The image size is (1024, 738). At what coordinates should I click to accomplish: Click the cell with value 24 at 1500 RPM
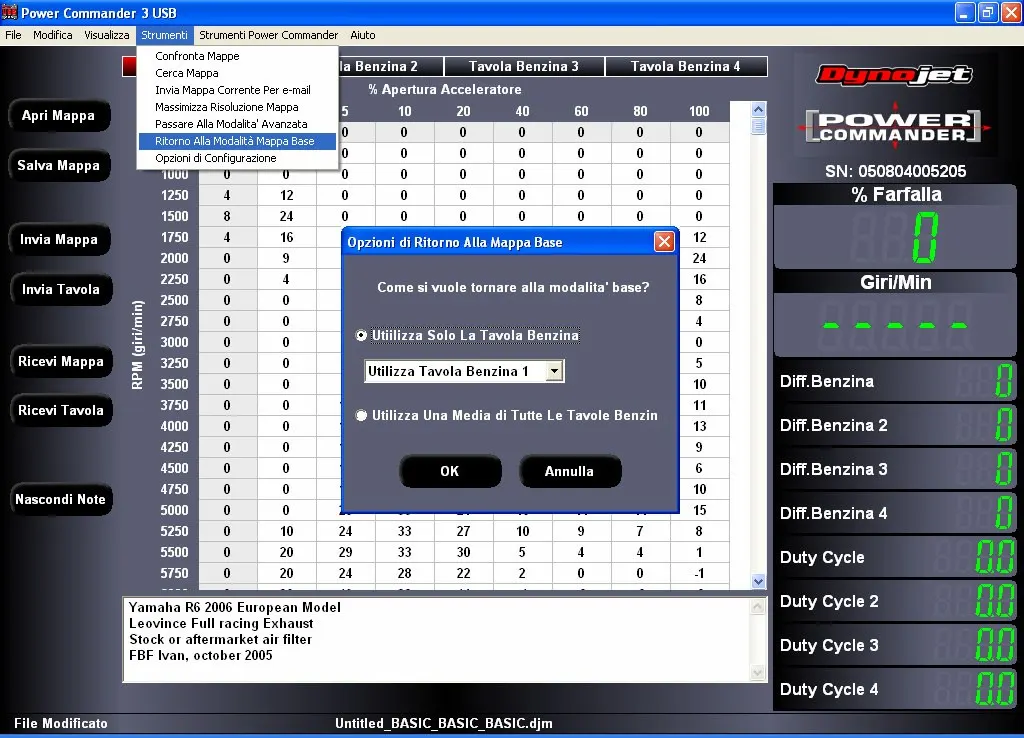tap(287, 216)
